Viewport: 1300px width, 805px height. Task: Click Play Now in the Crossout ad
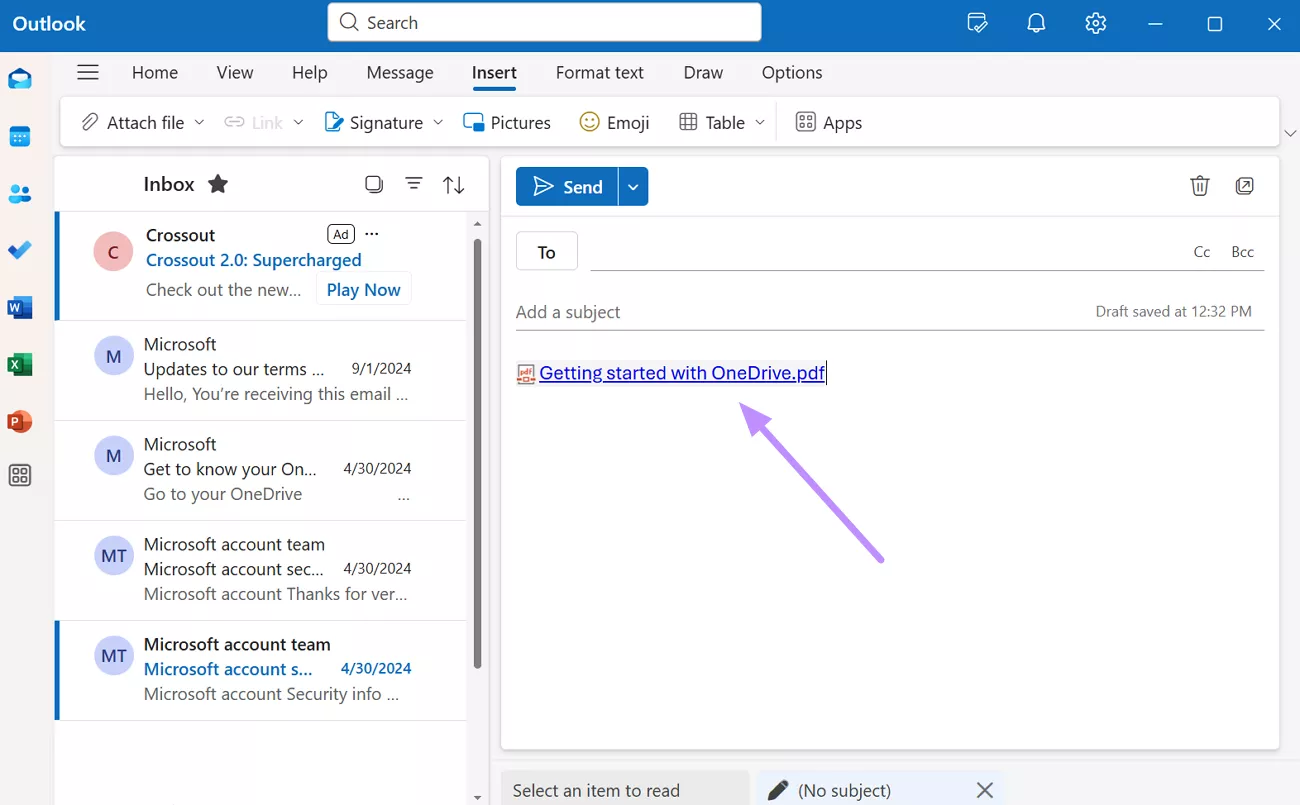pos(363,289)
